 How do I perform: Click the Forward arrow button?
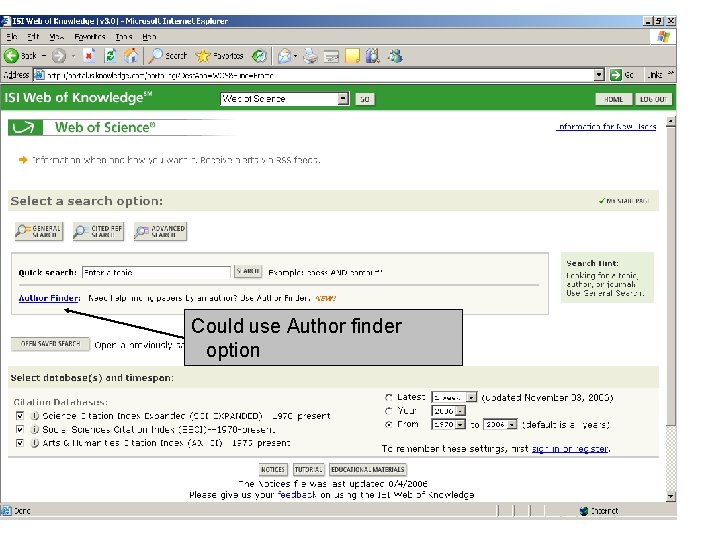click(x=58, y=56)
